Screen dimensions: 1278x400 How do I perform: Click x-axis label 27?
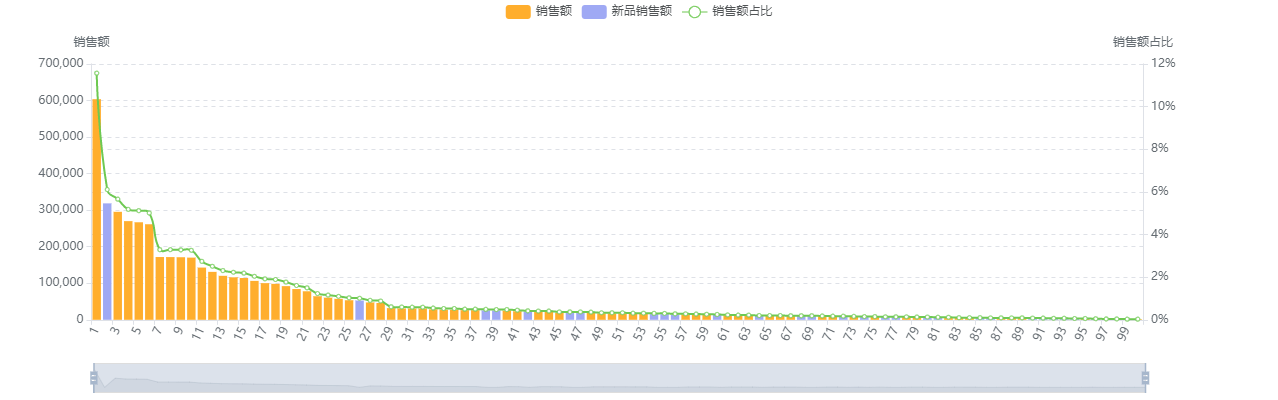tap(366, 333)
